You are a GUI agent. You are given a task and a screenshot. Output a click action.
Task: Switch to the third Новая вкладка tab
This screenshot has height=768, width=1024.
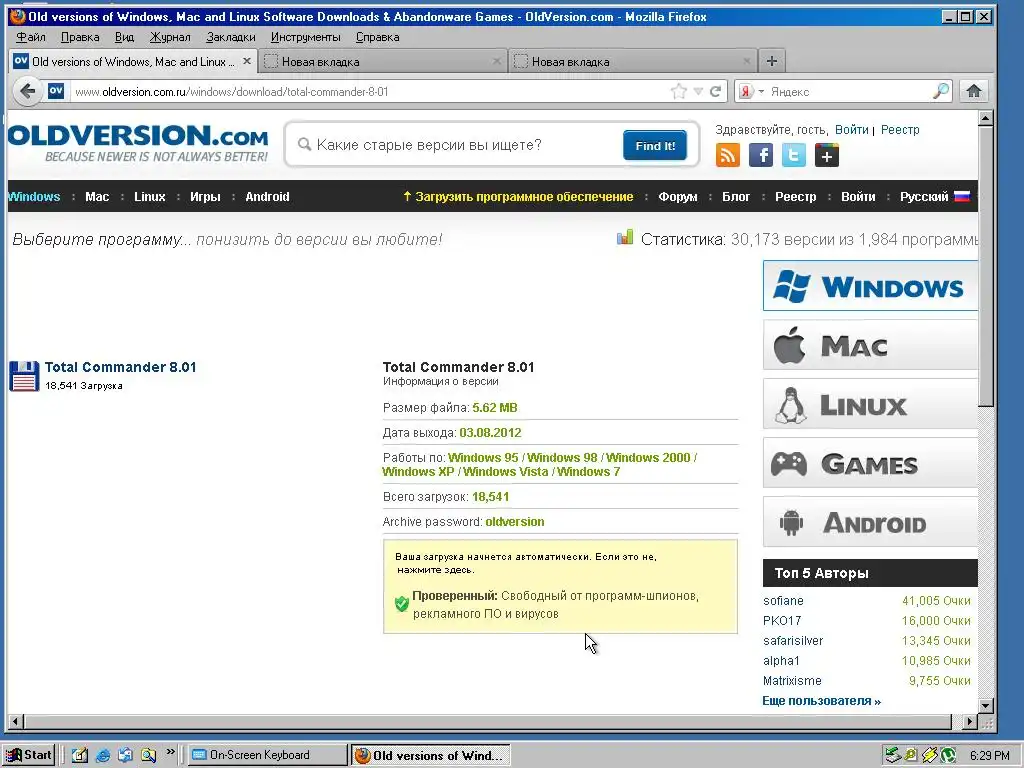[633, 61]
